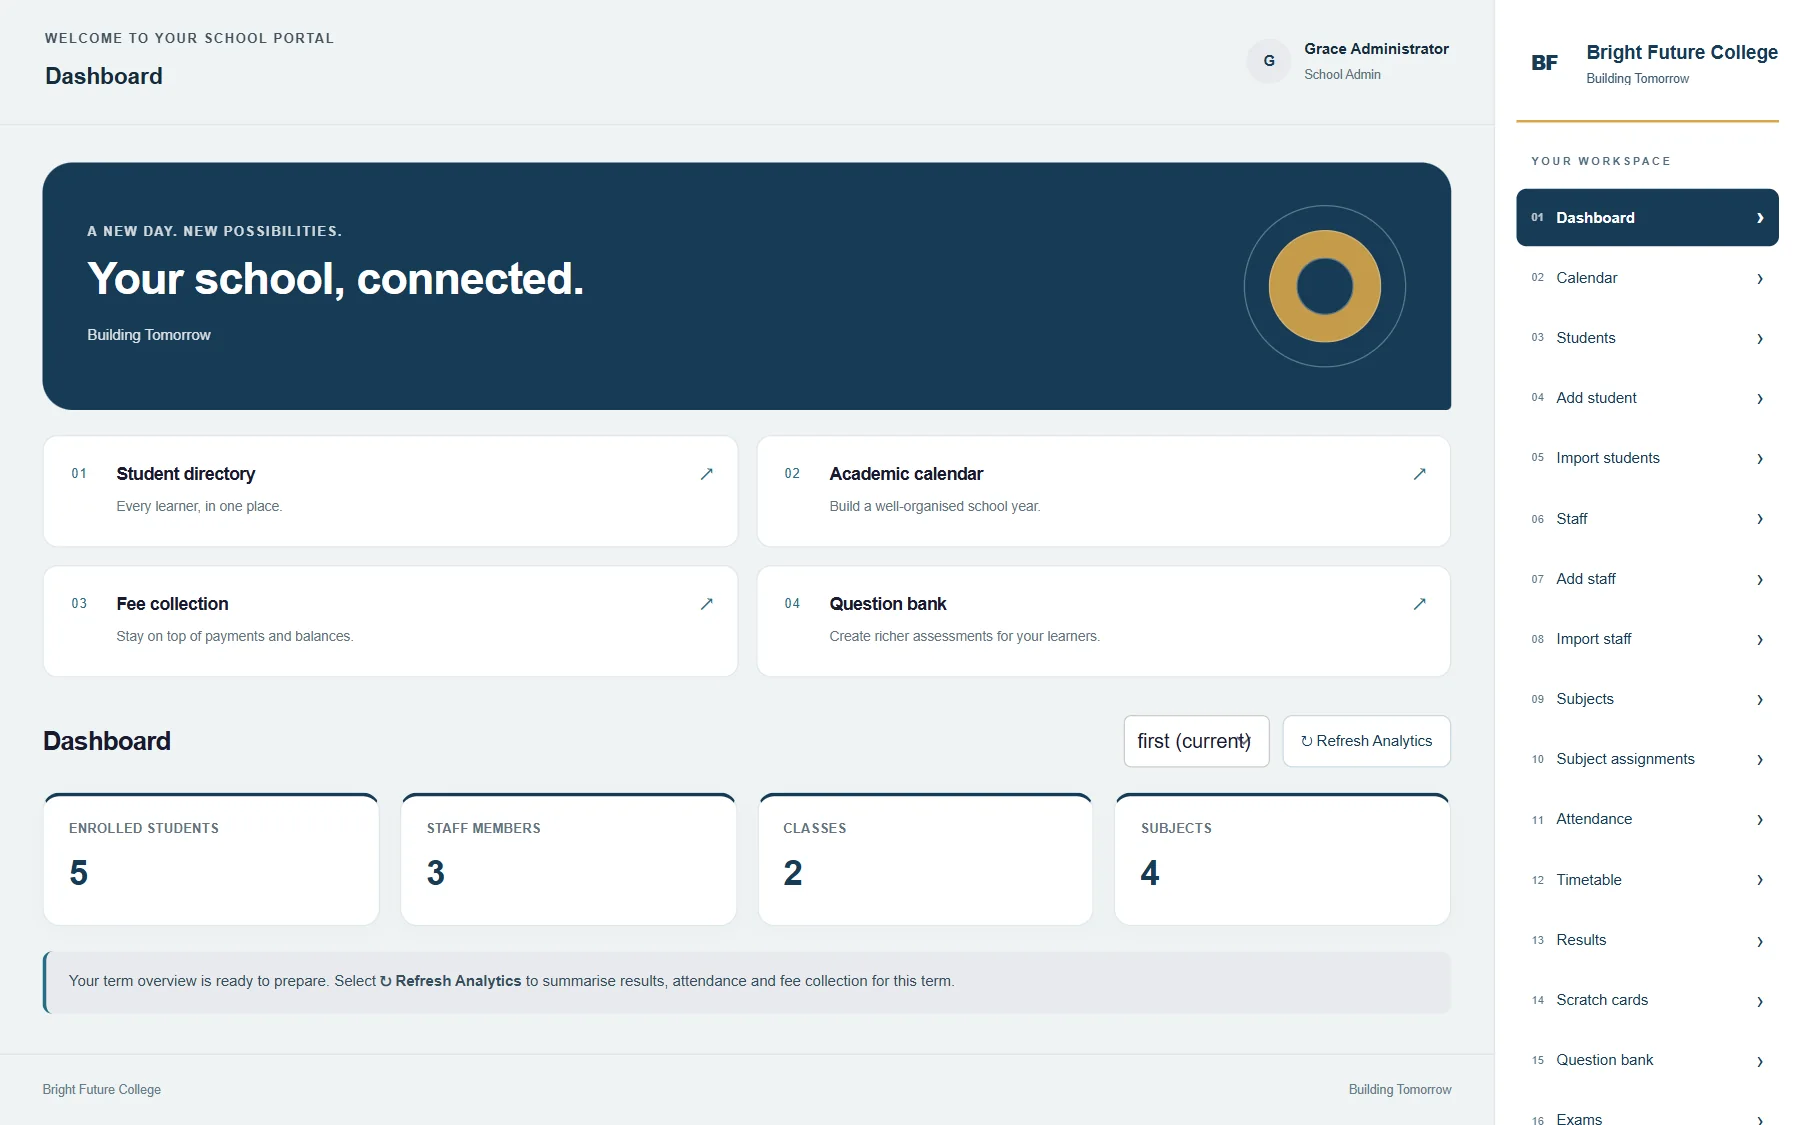Open Import students in the sidebar

coord(1647,458)
